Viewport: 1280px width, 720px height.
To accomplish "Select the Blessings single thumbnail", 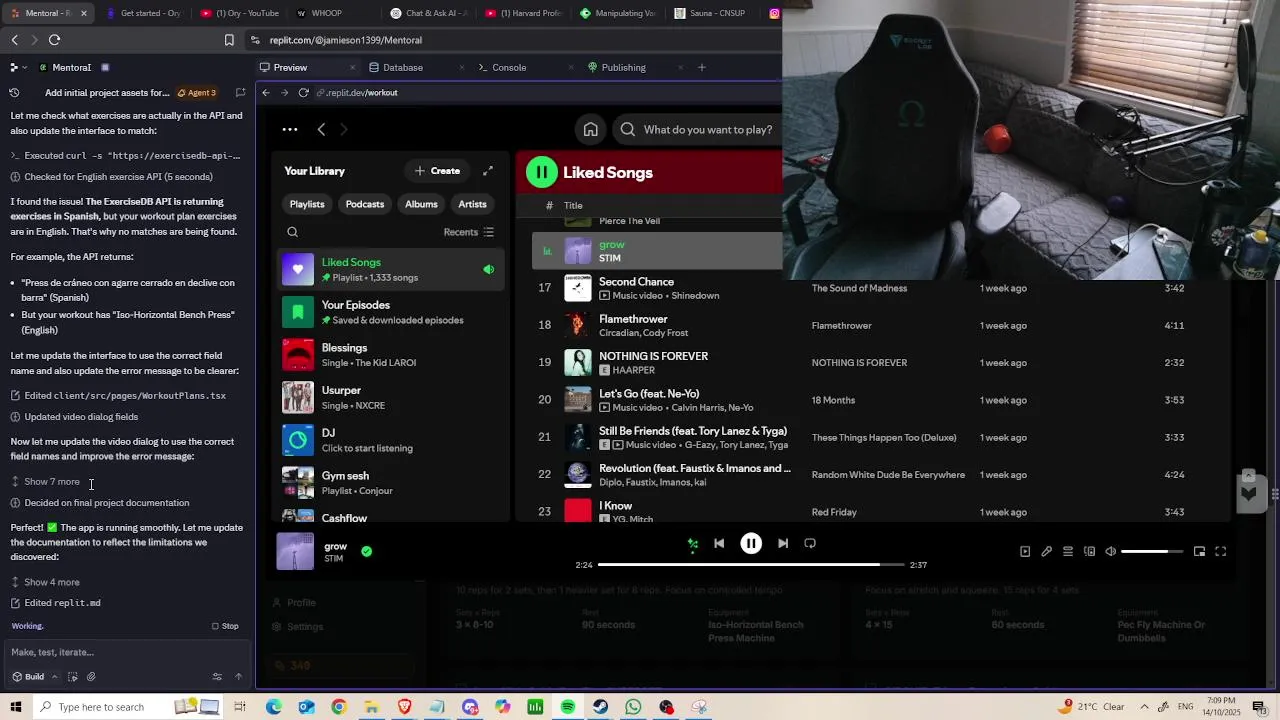I will point(298,355).
